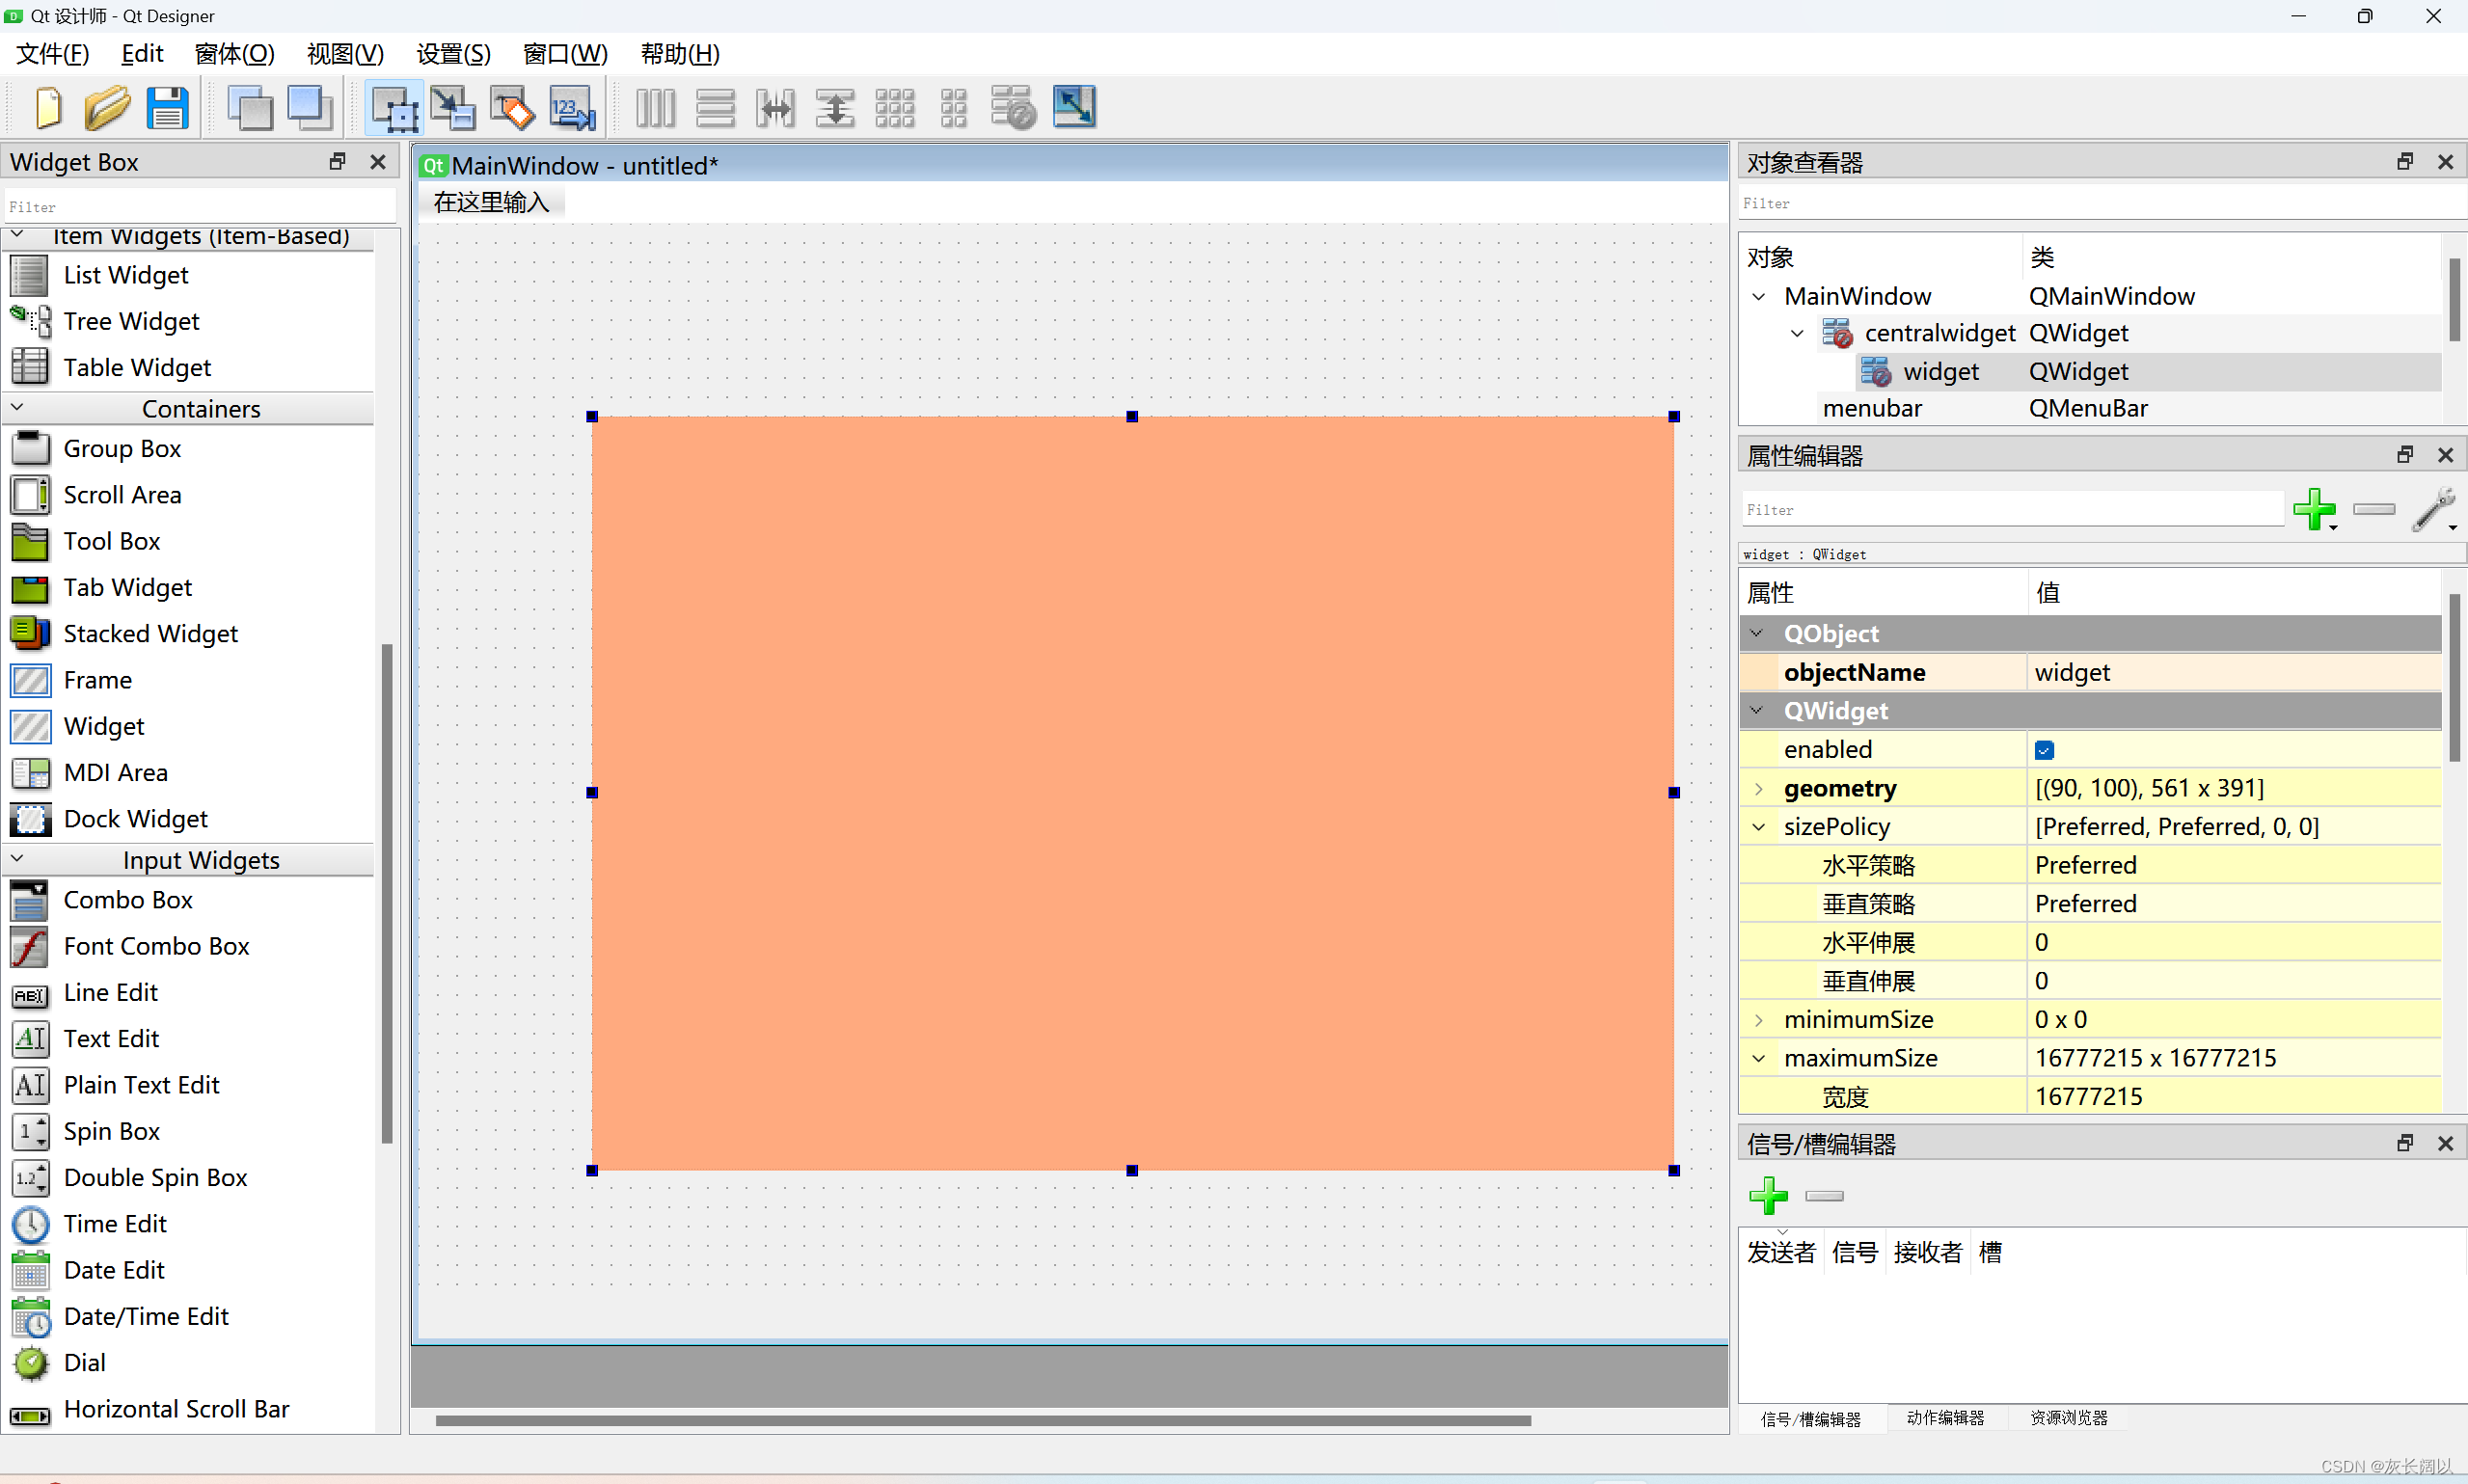Viewport: 2468px width, 1484px height.
Task: Toggle the enabled property checkbox
Action: click(2044, 750)
